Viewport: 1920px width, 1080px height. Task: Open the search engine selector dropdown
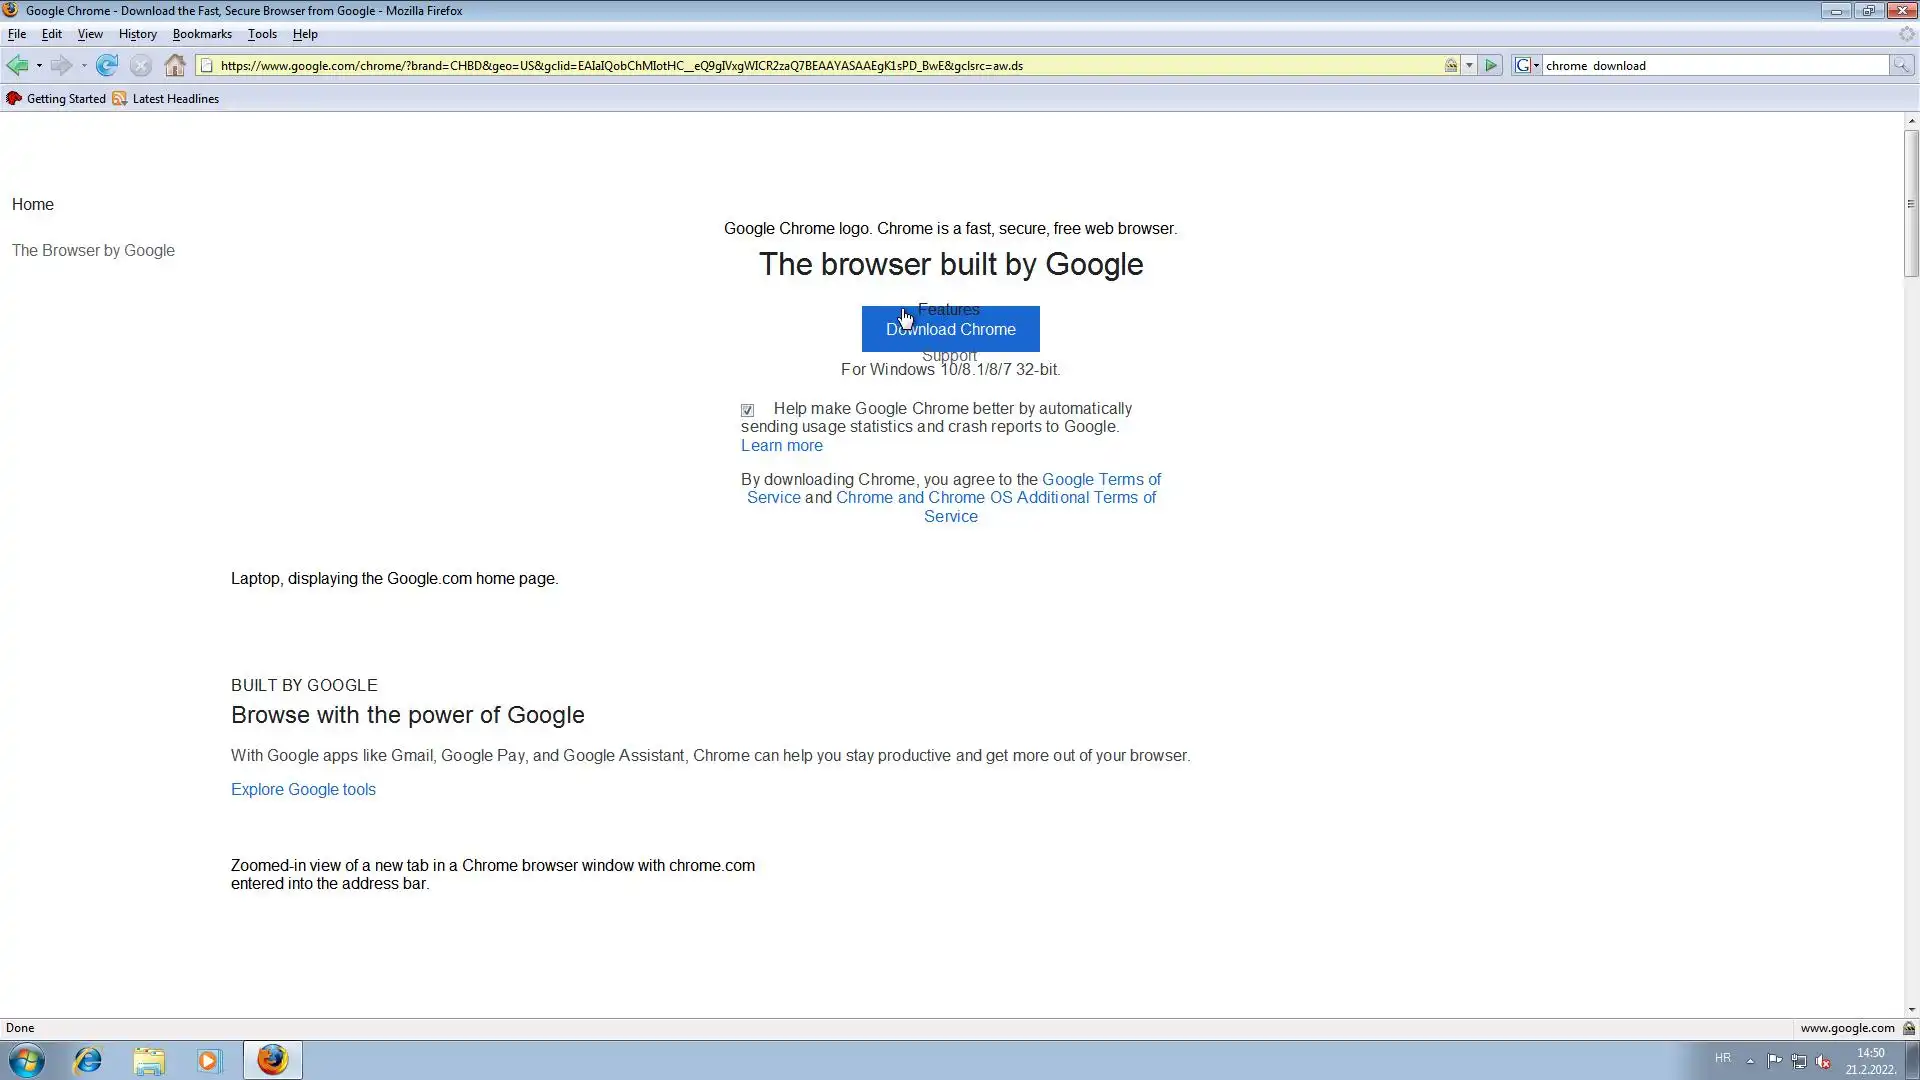tap(1527, 66)
